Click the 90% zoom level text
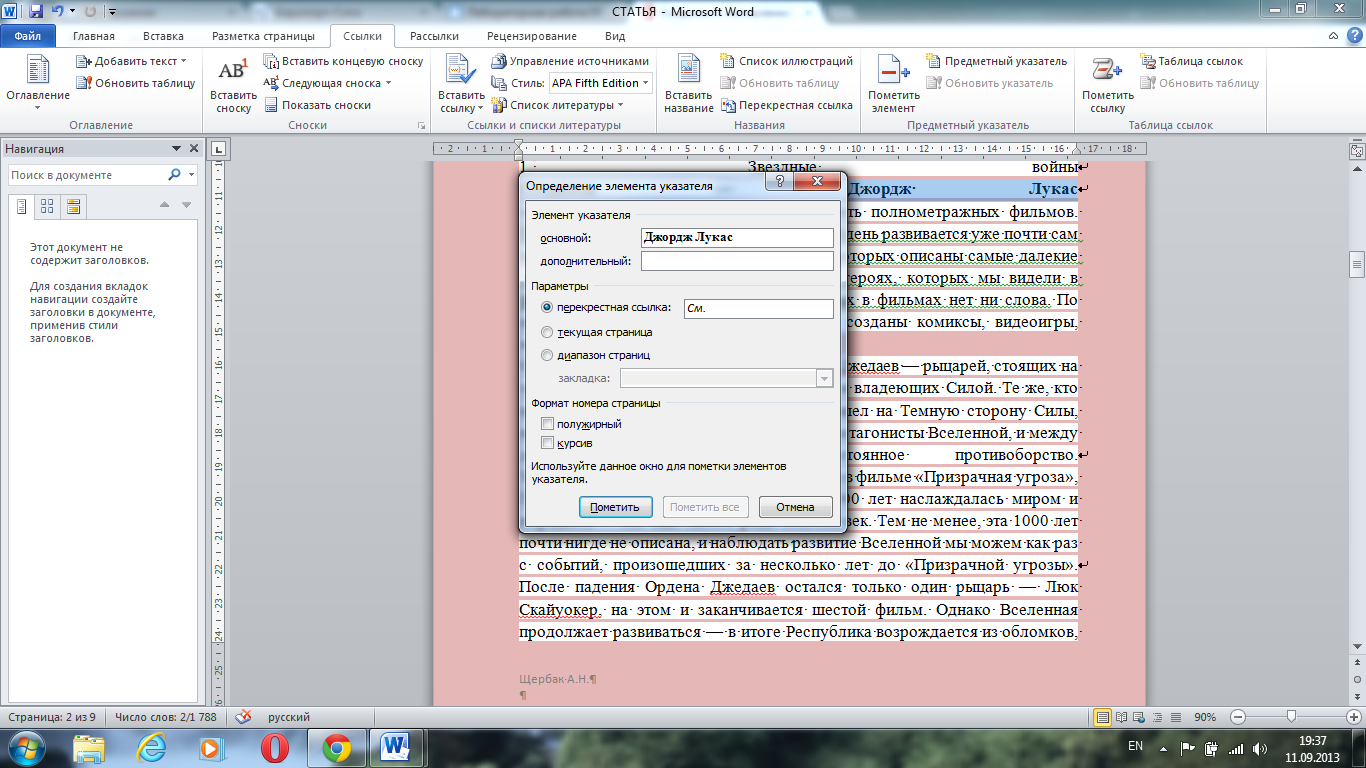This screenshot has width=1366, height=768. pos(1205,717)
